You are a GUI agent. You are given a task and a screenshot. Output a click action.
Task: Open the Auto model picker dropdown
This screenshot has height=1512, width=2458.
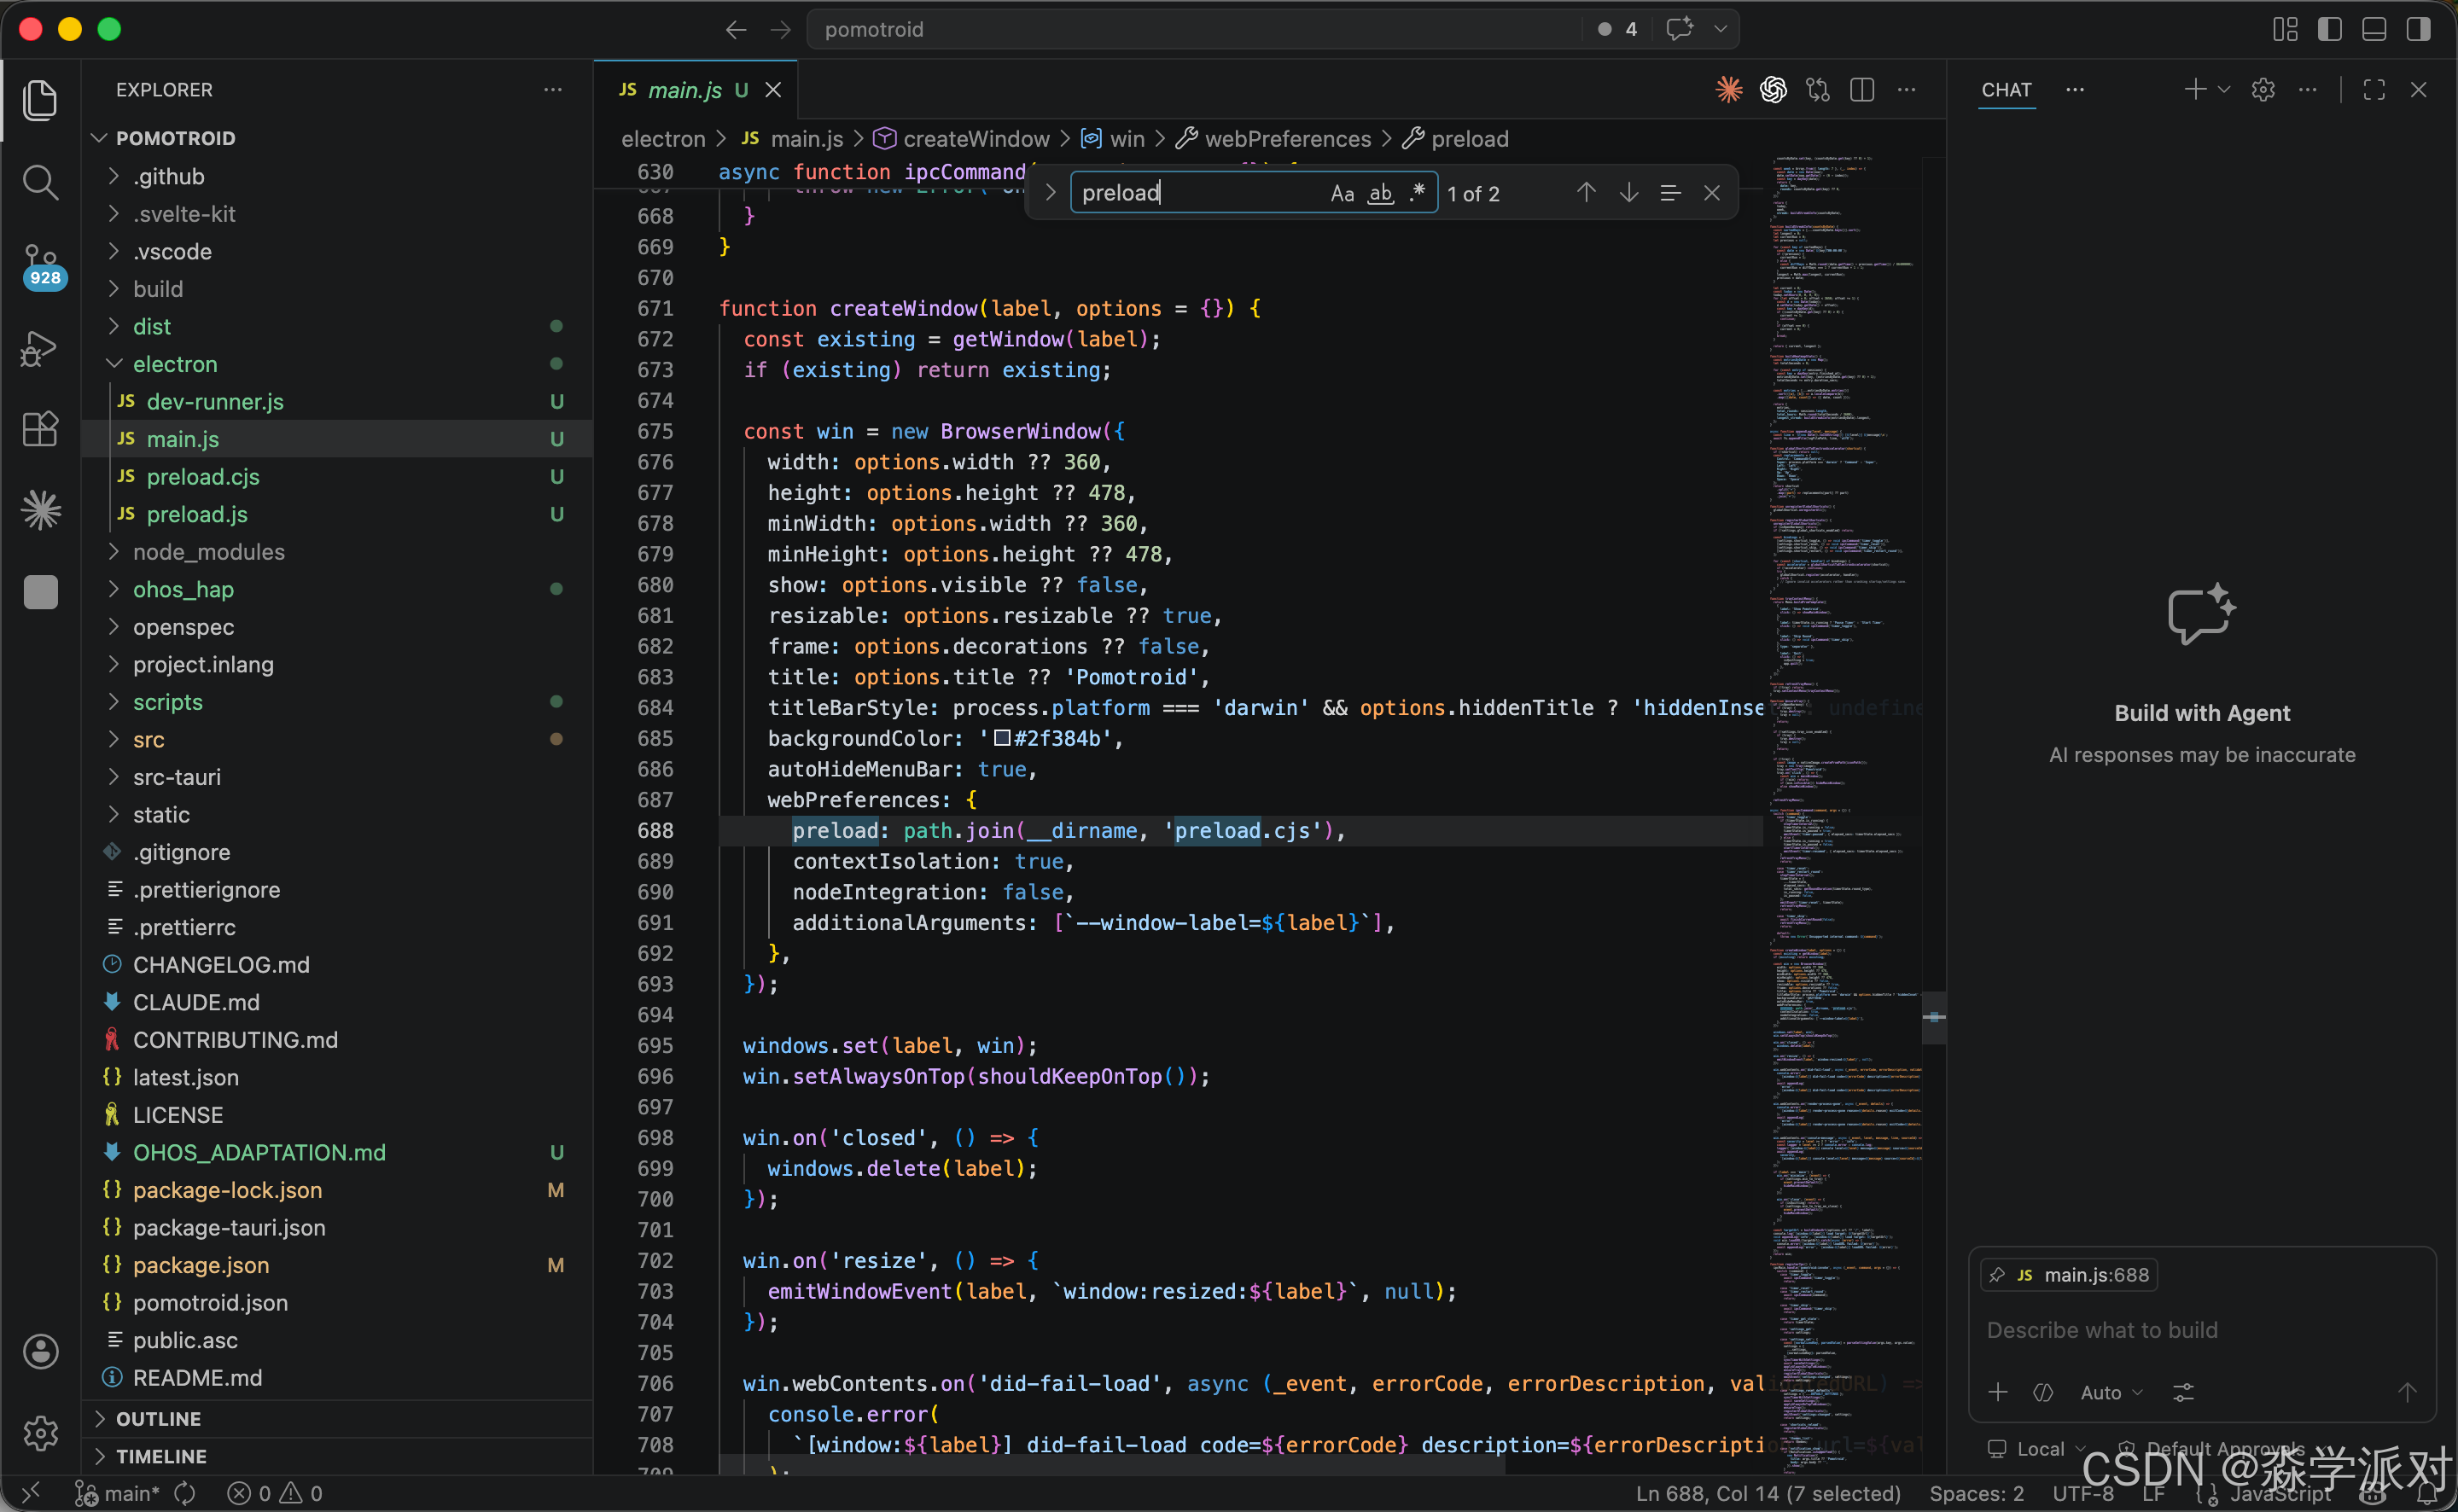(2111, 1392)
